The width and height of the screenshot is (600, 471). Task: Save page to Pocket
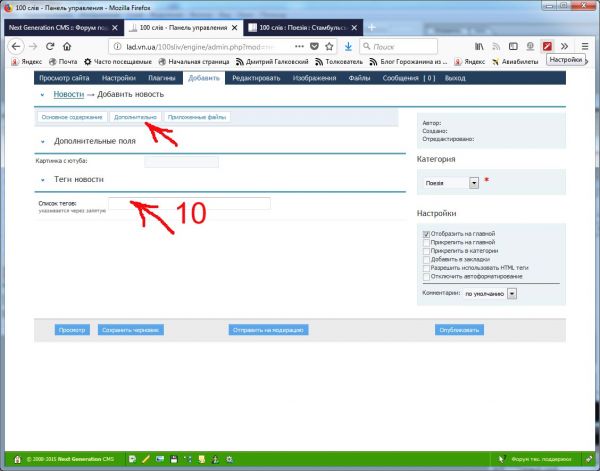click(314, 47)
